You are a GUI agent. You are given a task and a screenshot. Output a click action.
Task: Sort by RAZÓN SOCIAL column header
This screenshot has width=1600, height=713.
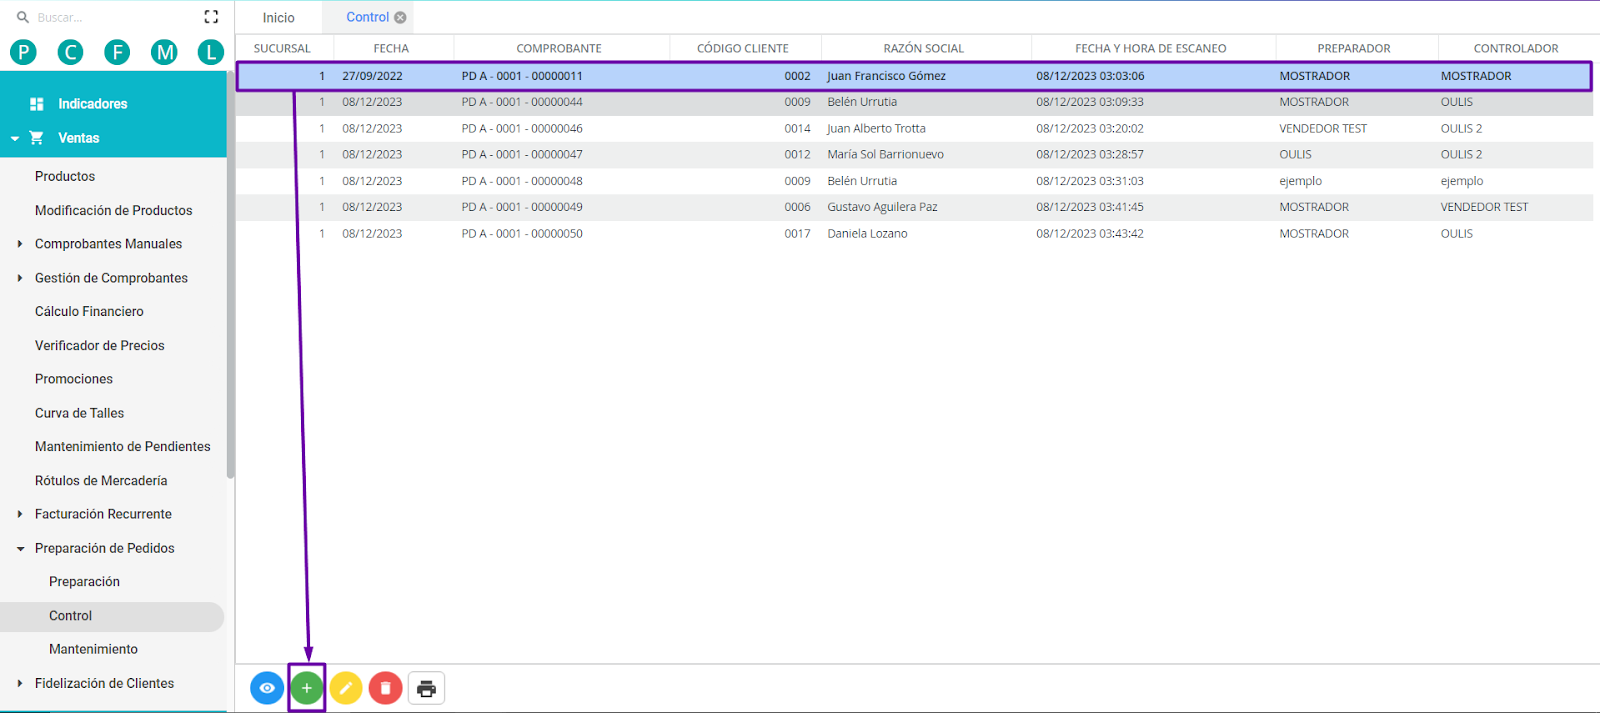tap(924, 48)
